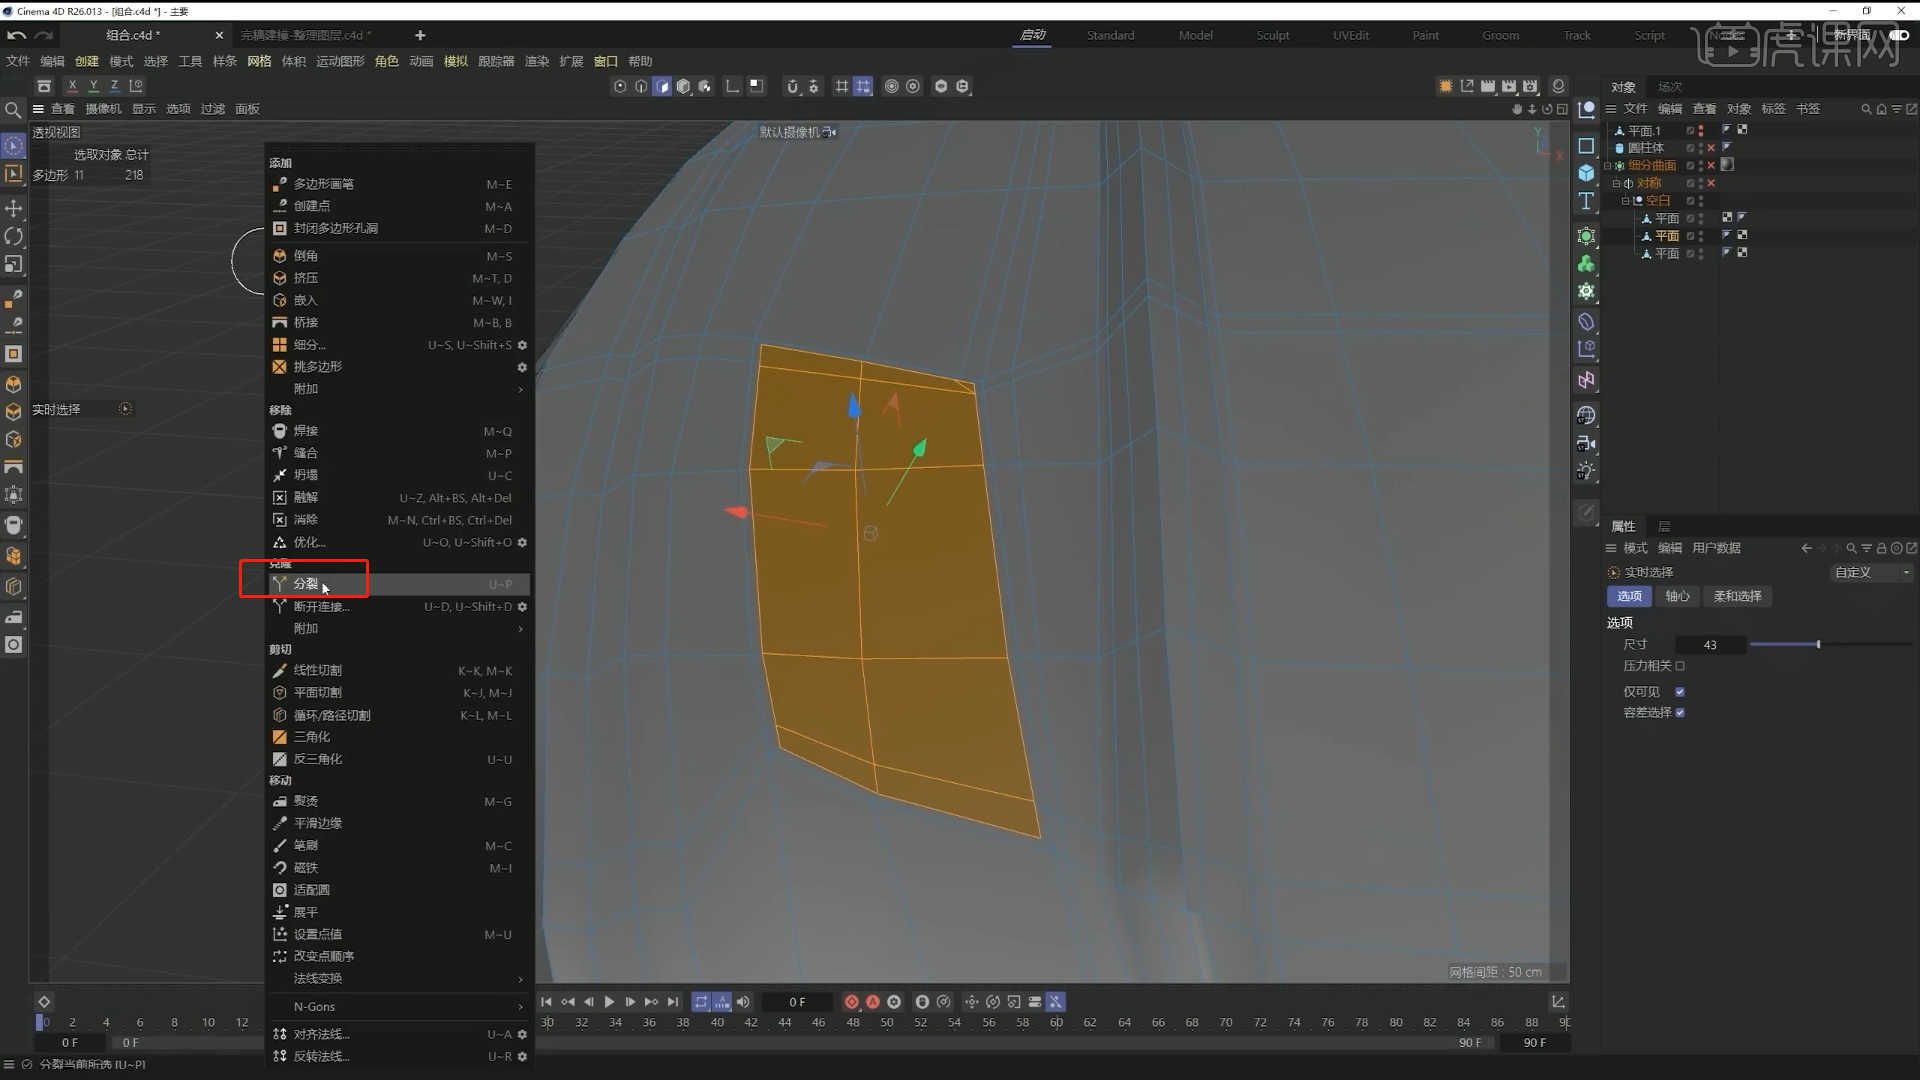Choose 循环/路径切割 in the menu

pos(399,716)
